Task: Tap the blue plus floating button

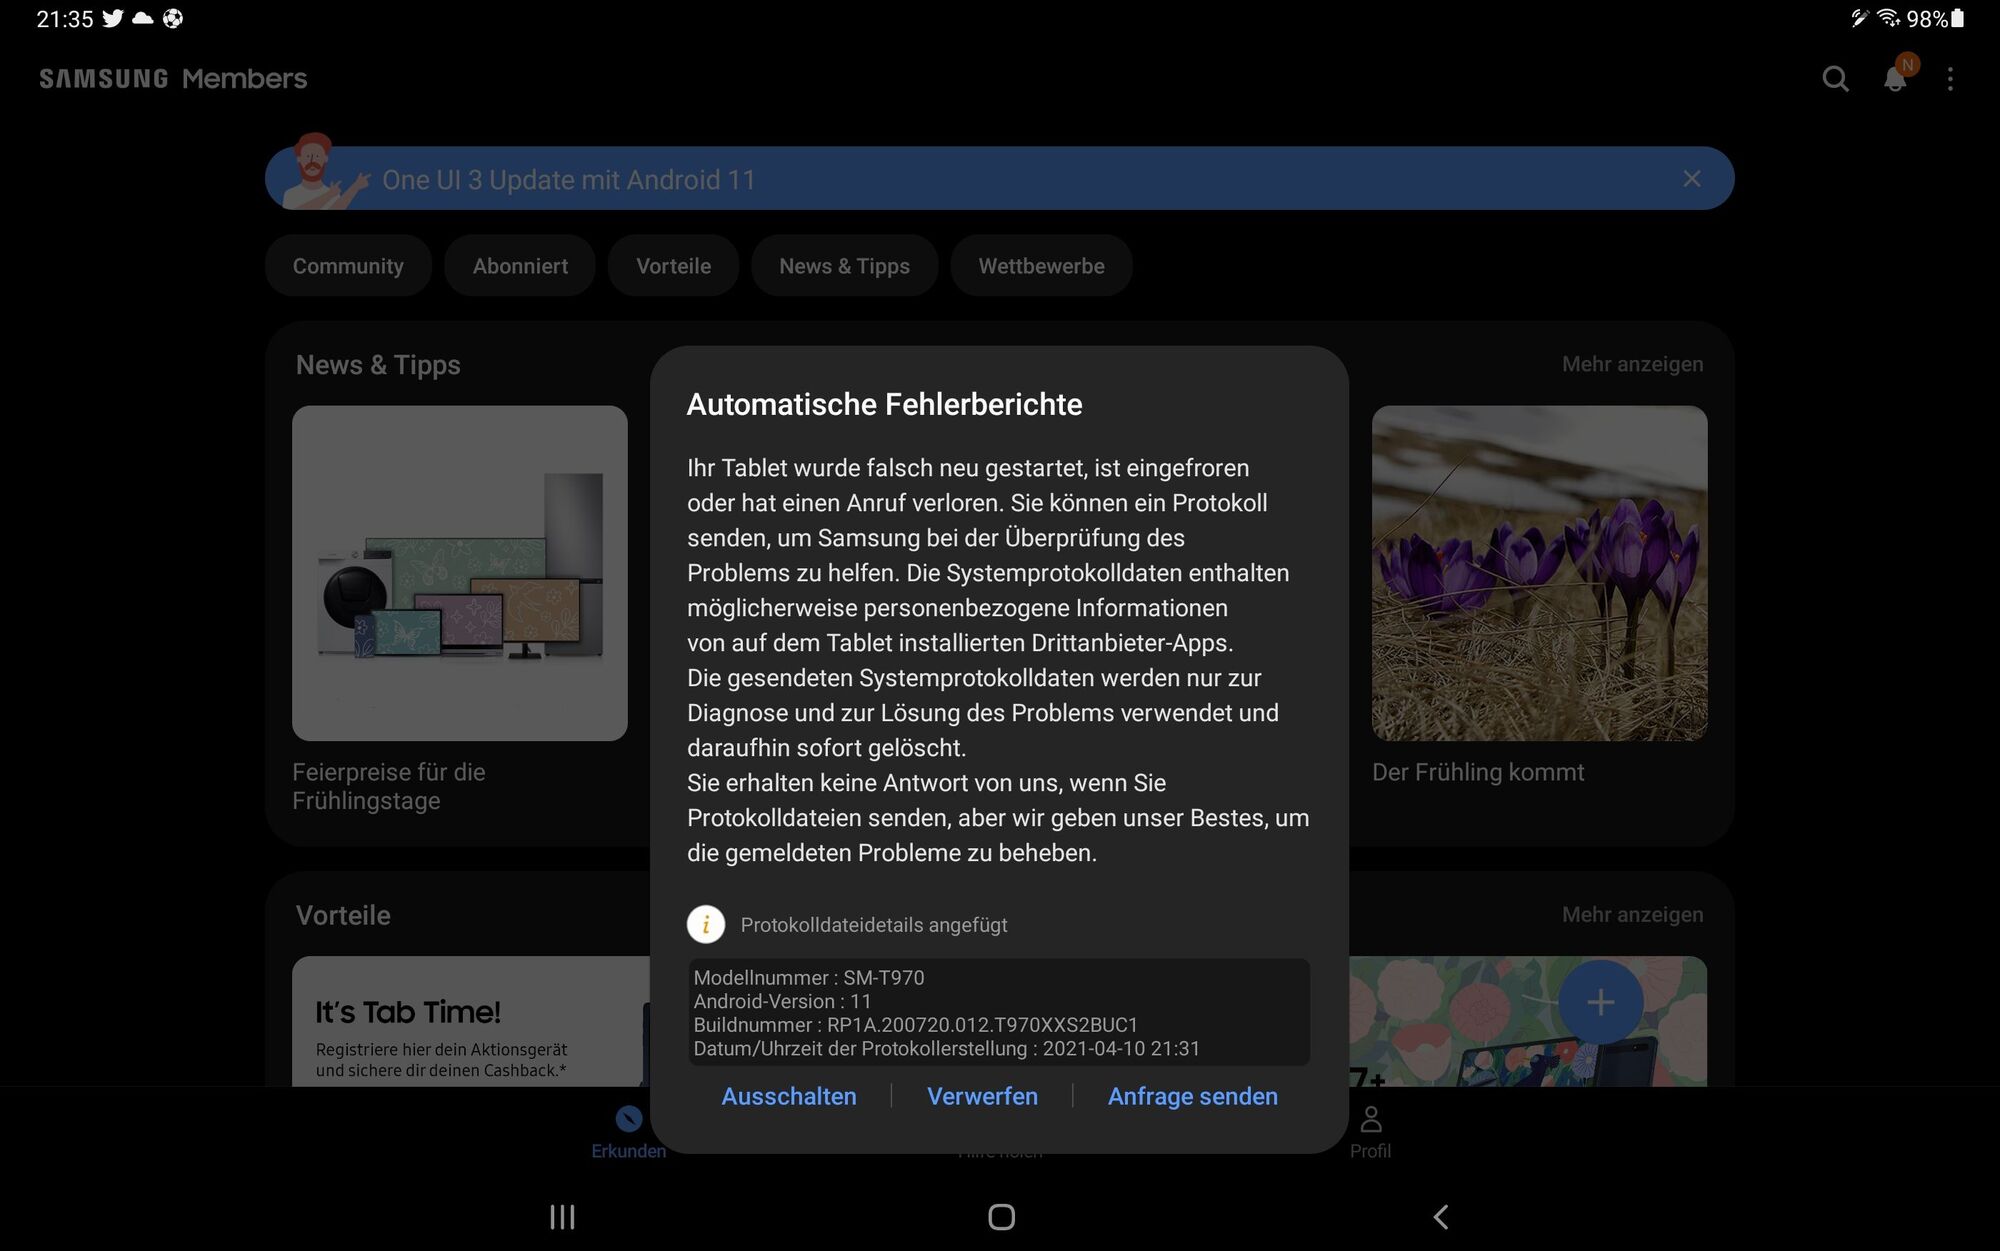Action: point(1600,1002)
